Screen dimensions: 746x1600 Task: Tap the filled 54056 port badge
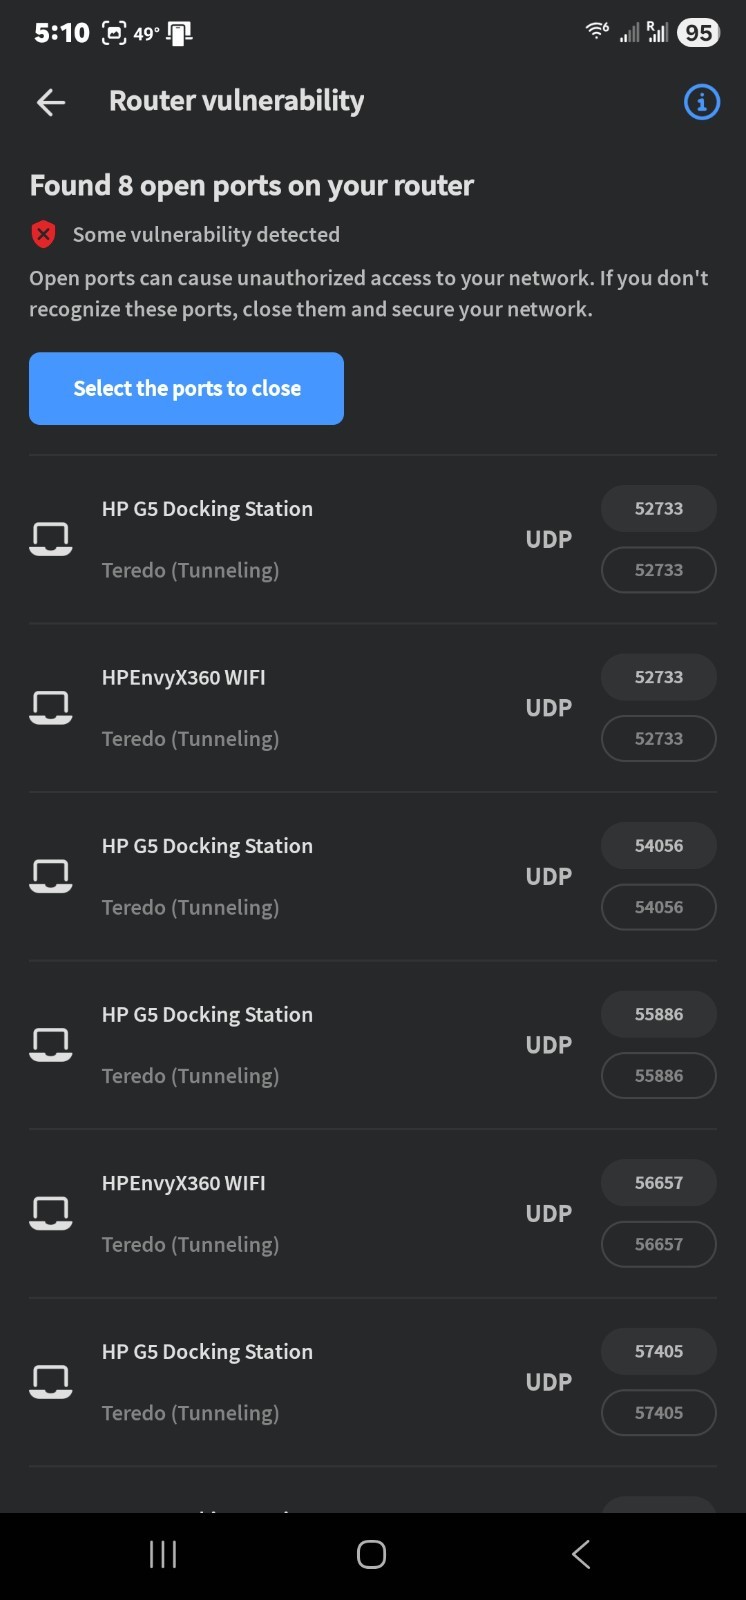[x=658, y=846]
